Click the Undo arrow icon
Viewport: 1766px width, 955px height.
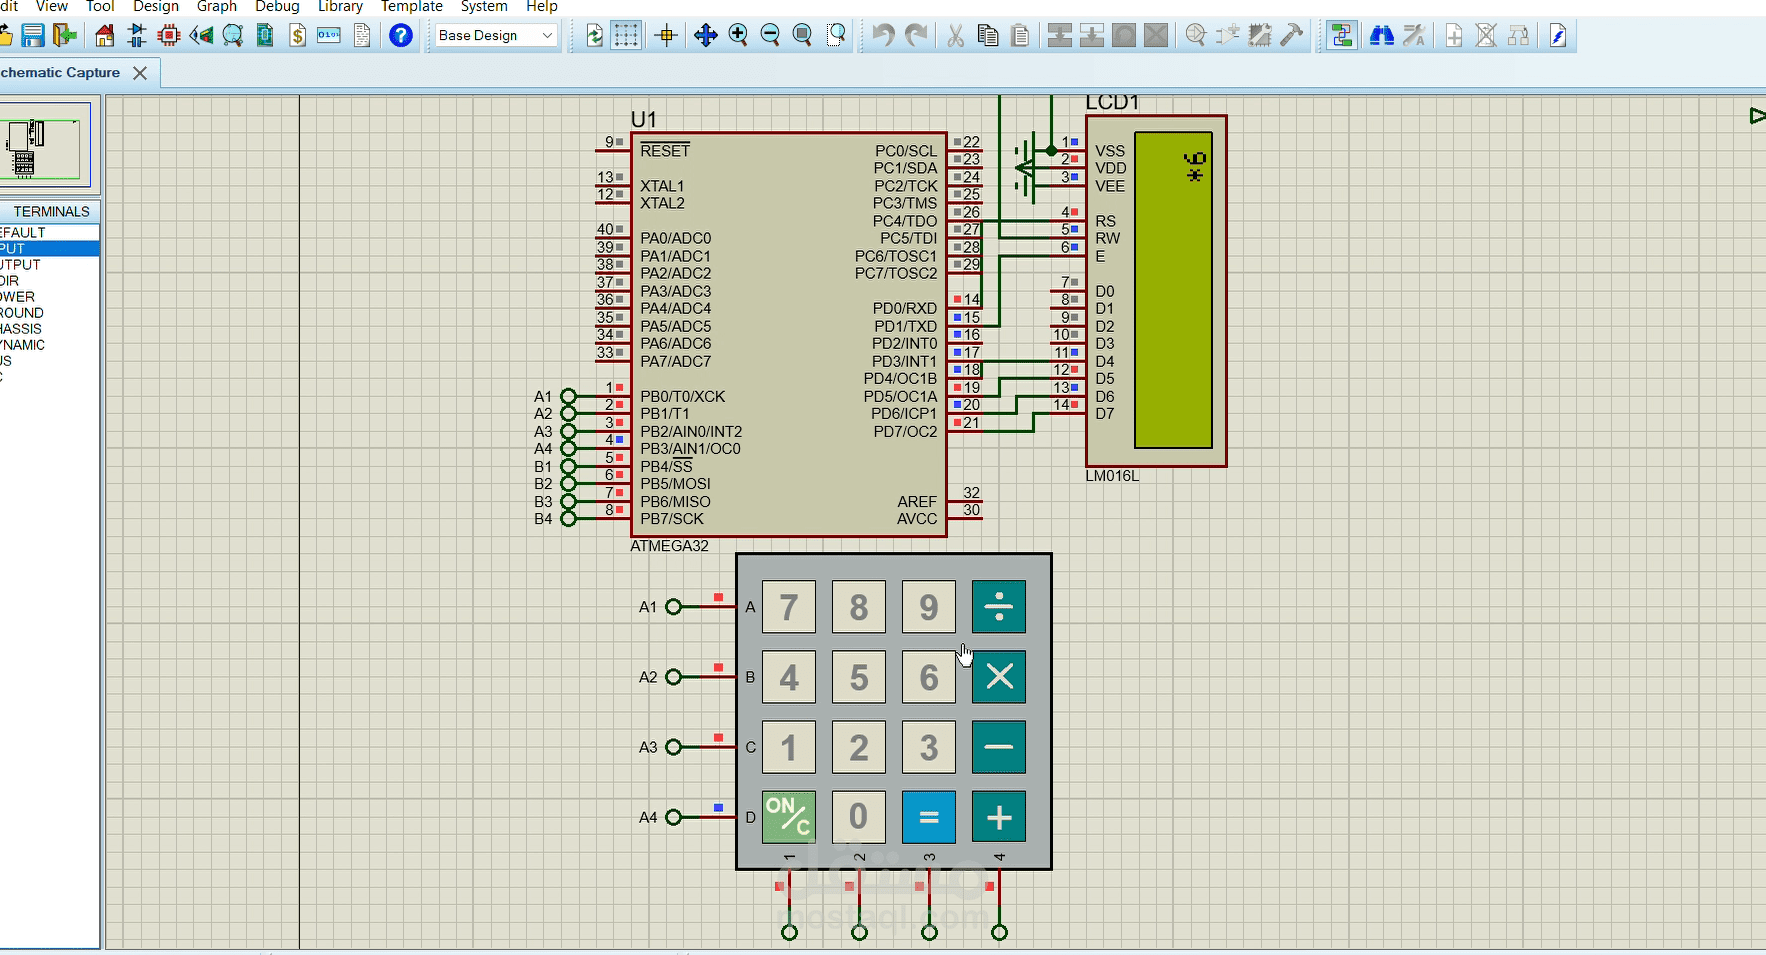coord(883,36)
